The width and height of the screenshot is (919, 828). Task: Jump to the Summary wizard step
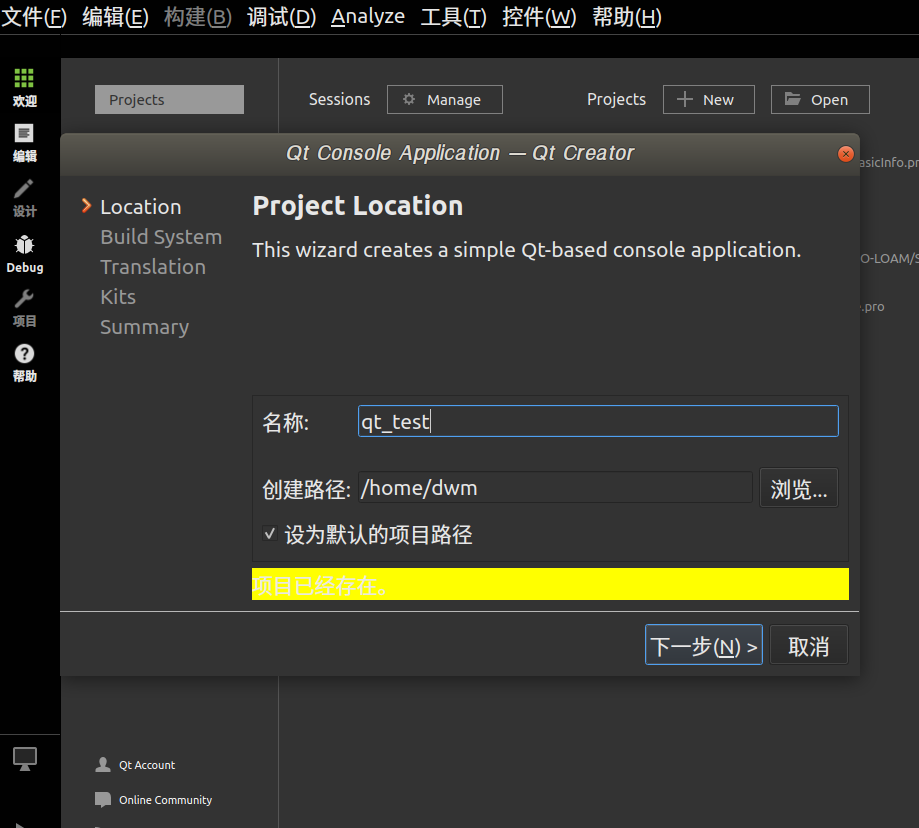point(144,327)
